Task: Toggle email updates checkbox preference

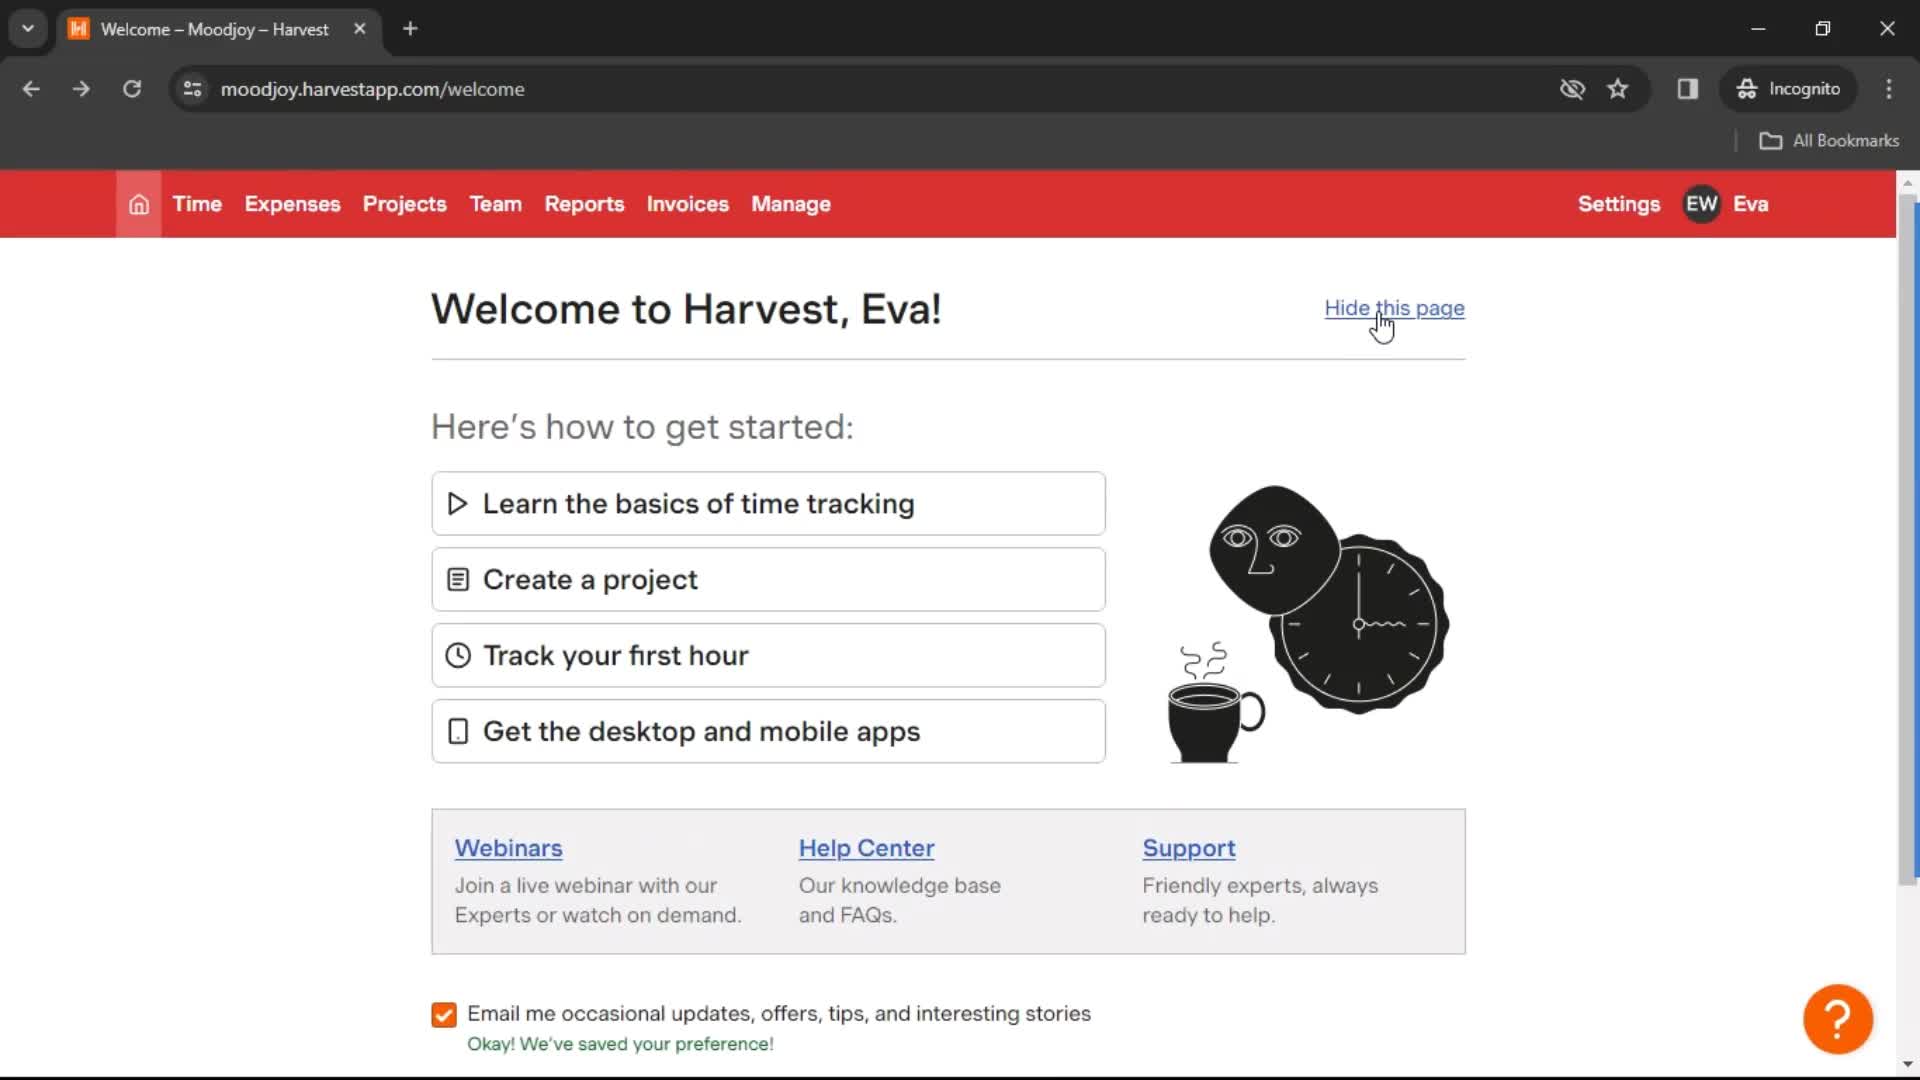Action: pyautogui.click(x=443, y=1013)
